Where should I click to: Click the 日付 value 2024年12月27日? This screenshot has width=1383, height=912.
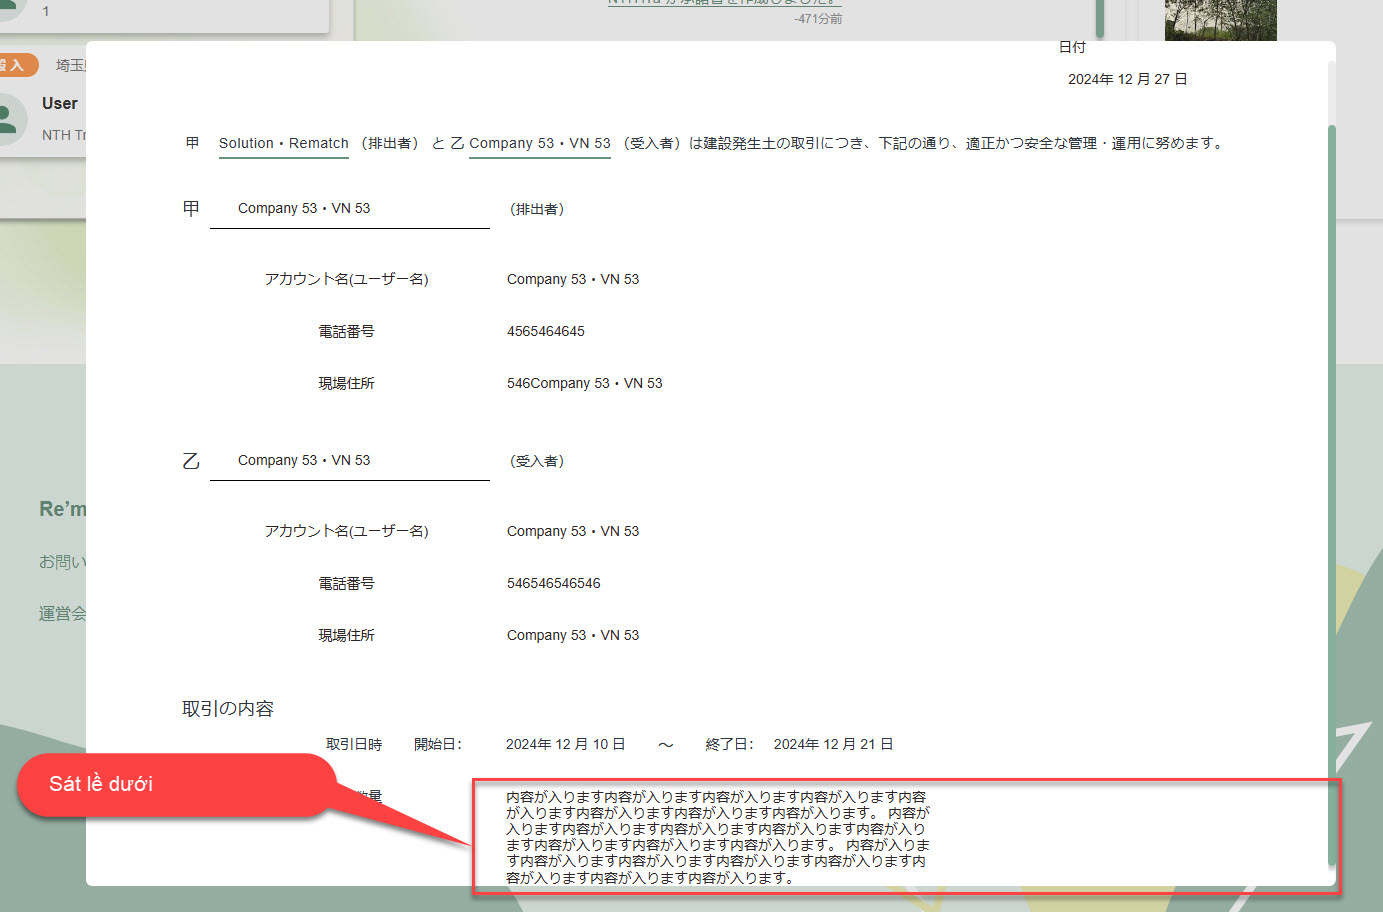[1127, 80]
